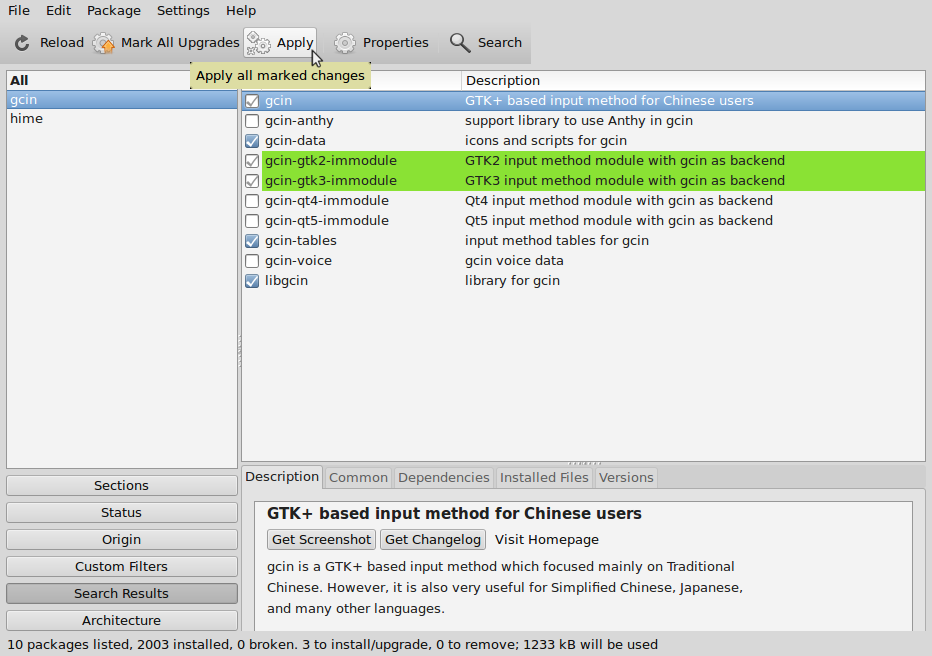Select the gcin-qt5-immodule package name

[x=327, y=220]
